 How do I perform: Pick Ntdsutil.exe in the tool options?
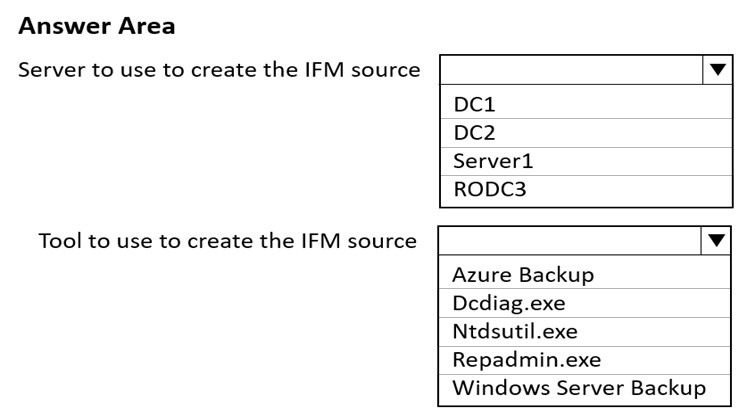click(584, 332)
